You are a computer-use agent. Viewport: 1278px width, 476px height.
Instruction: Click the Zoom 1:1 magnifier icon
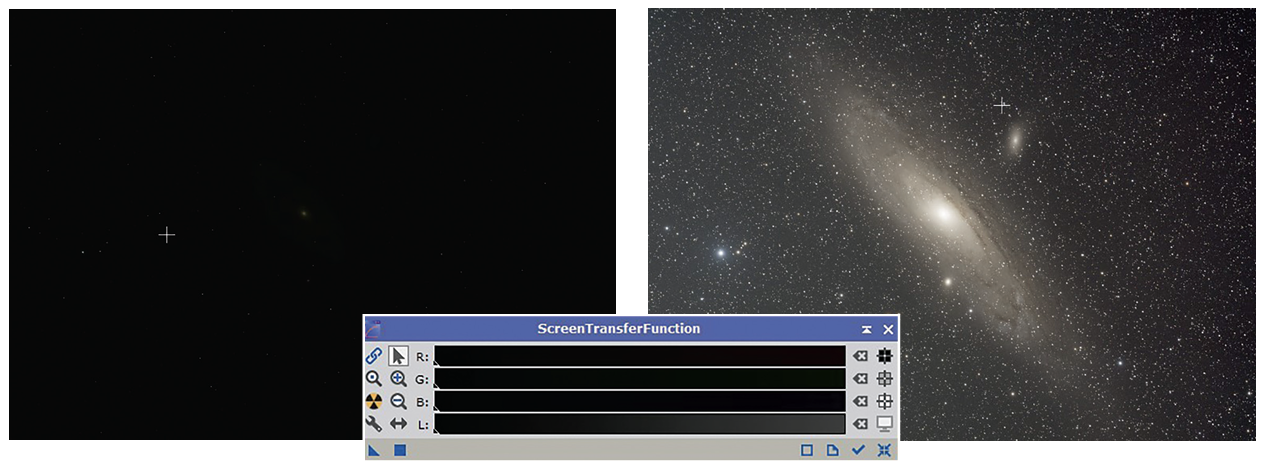point(374,379)
